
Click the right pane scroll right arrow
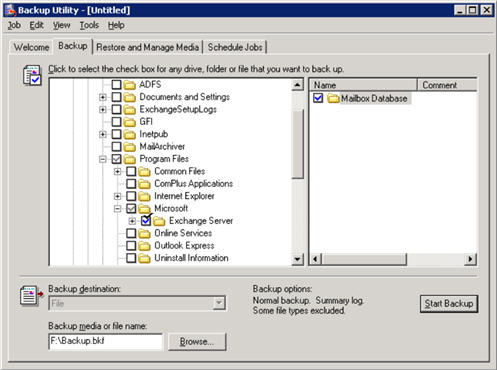pos(470,259)
